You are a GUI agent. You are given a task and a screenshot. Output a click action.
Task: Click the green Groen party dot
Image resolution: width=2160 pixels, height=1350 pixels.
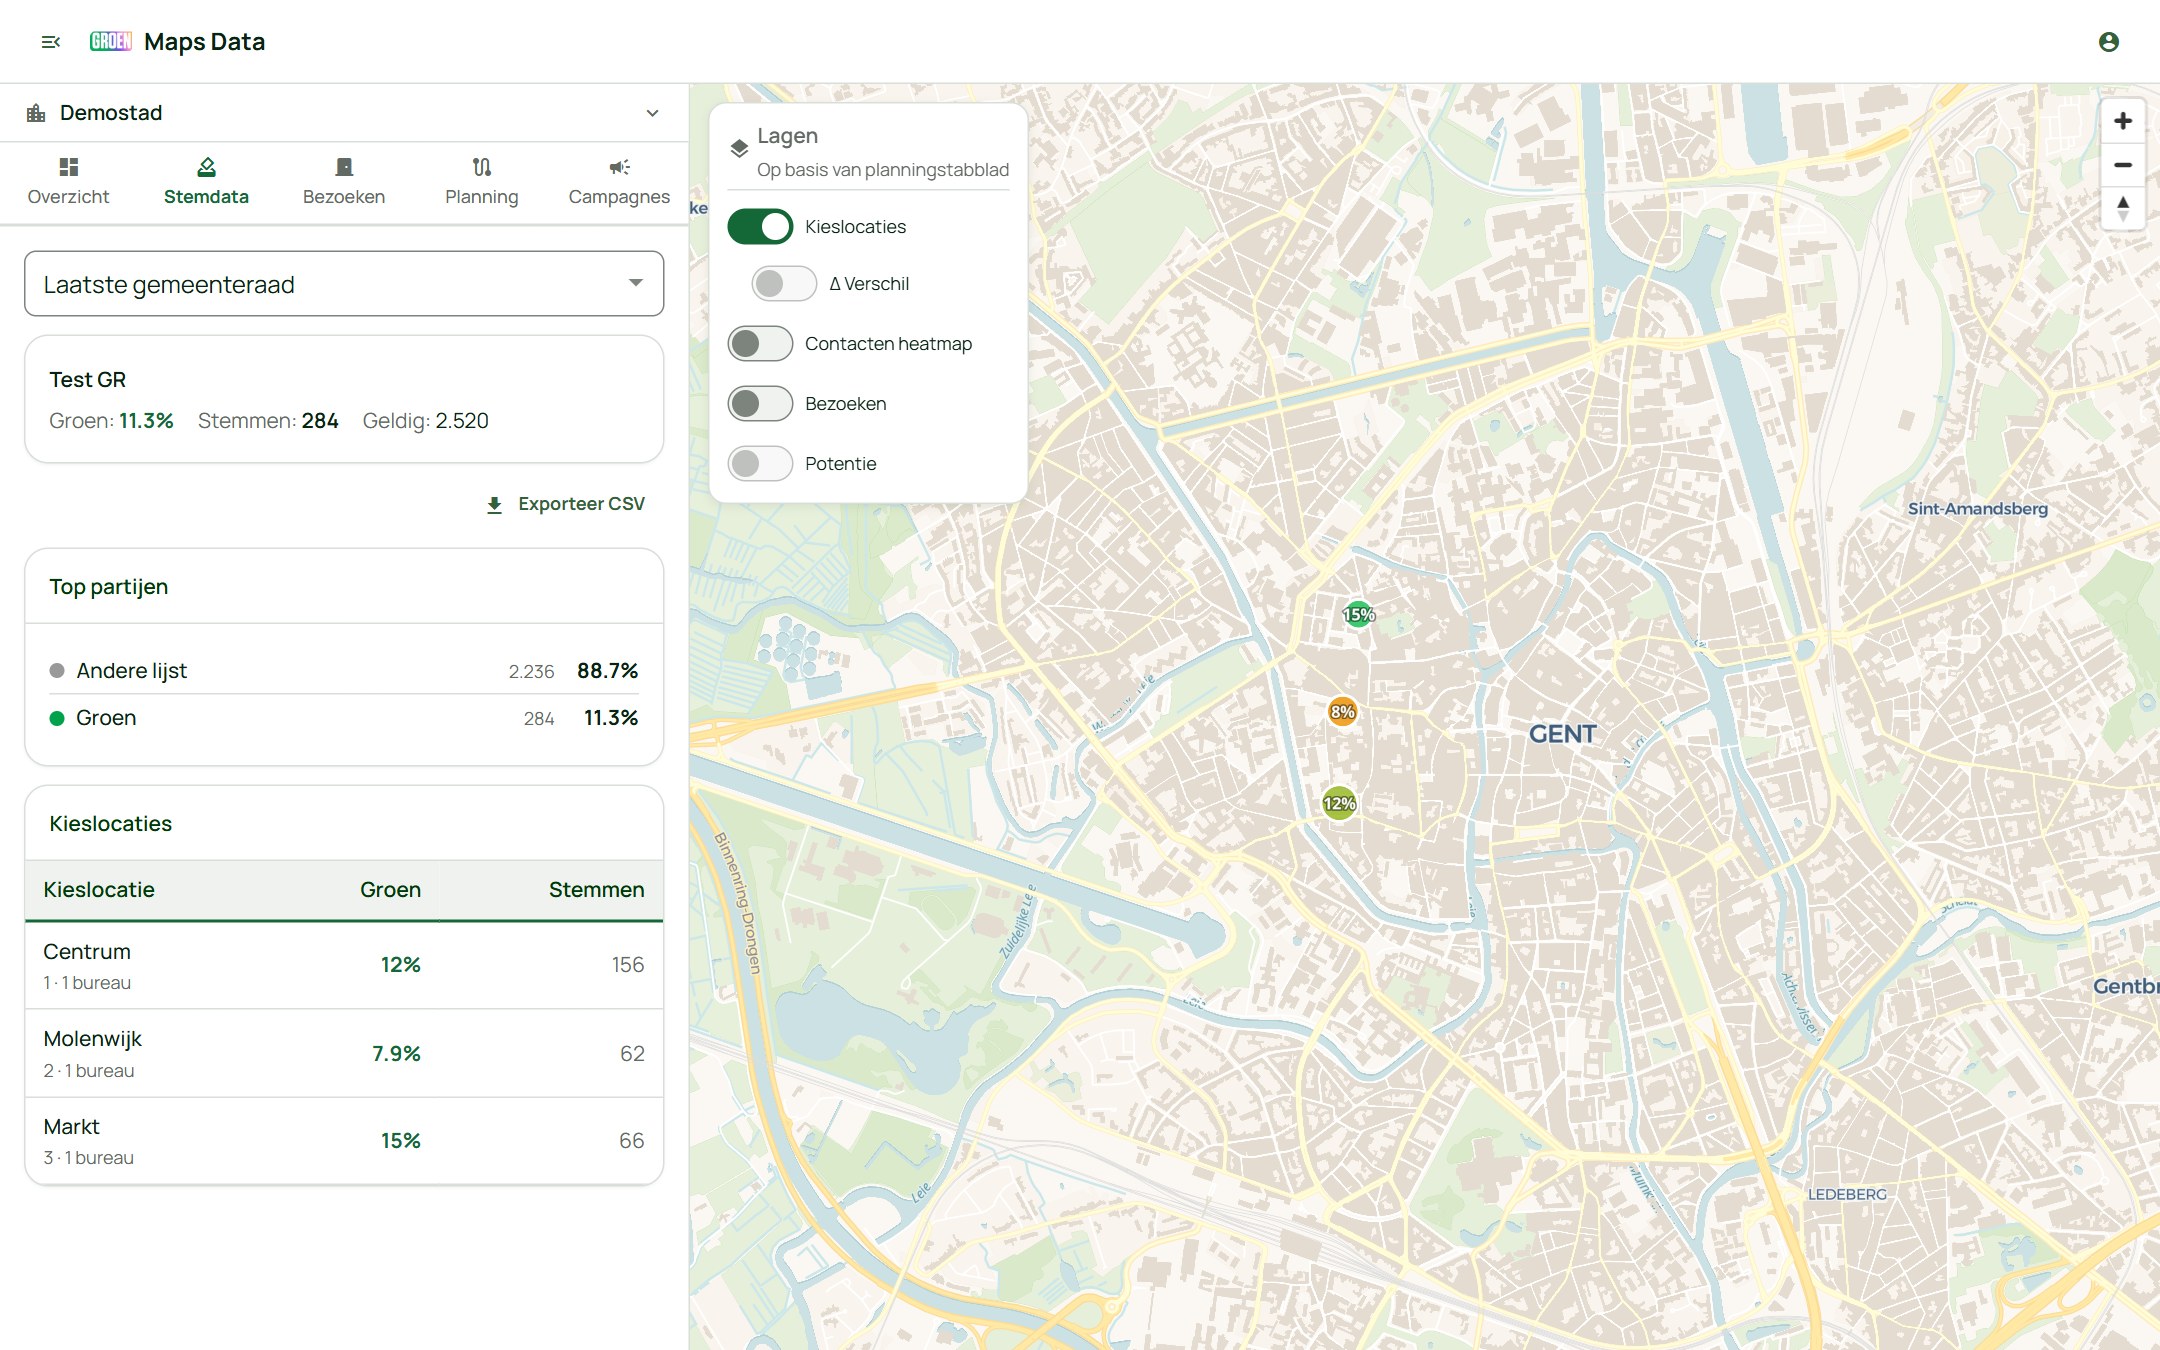(x=57, y=718)
